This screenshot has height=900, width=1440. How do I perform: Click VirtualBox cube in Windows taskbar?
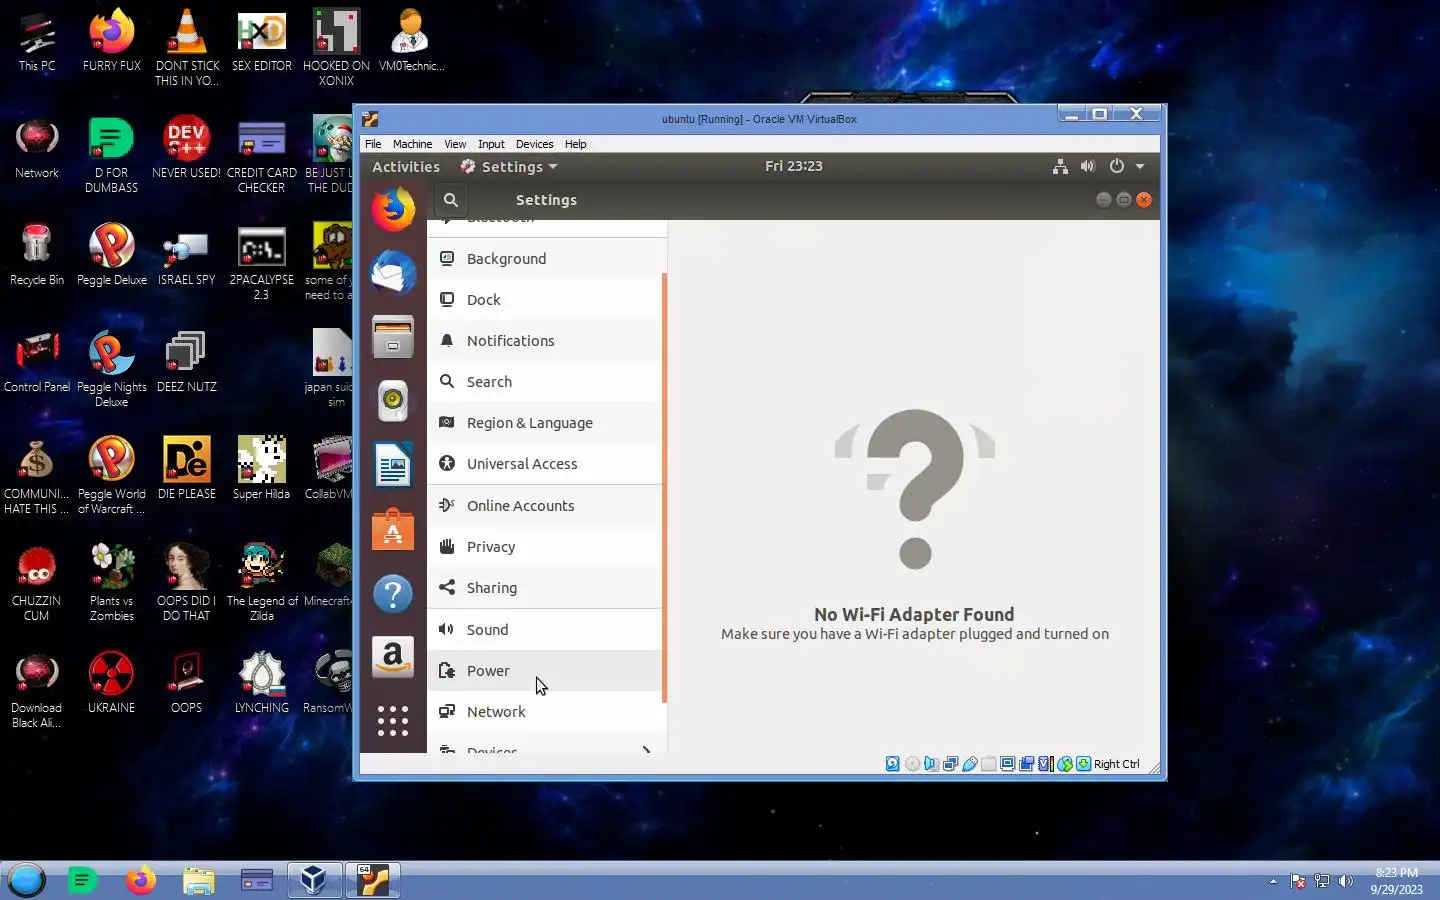(314, 880)
